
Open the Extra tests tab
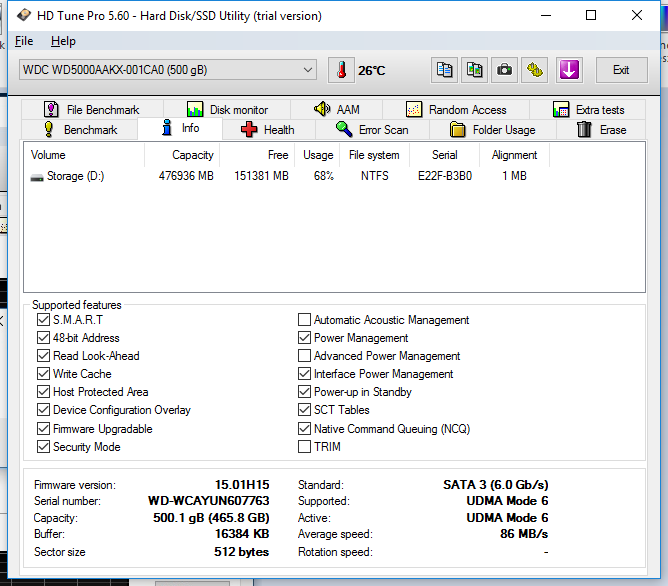click(x=588, y=109)
